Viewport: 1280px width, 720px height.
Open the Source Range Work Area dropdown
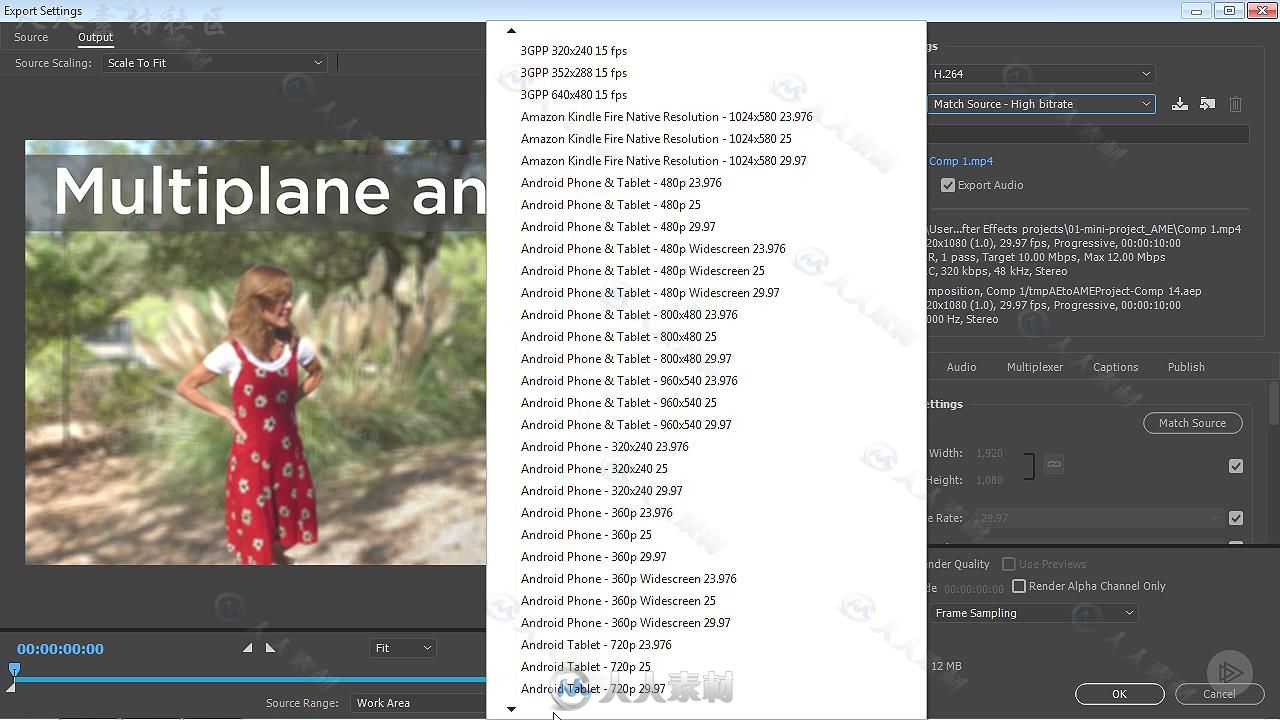click(x=418, y=703)
